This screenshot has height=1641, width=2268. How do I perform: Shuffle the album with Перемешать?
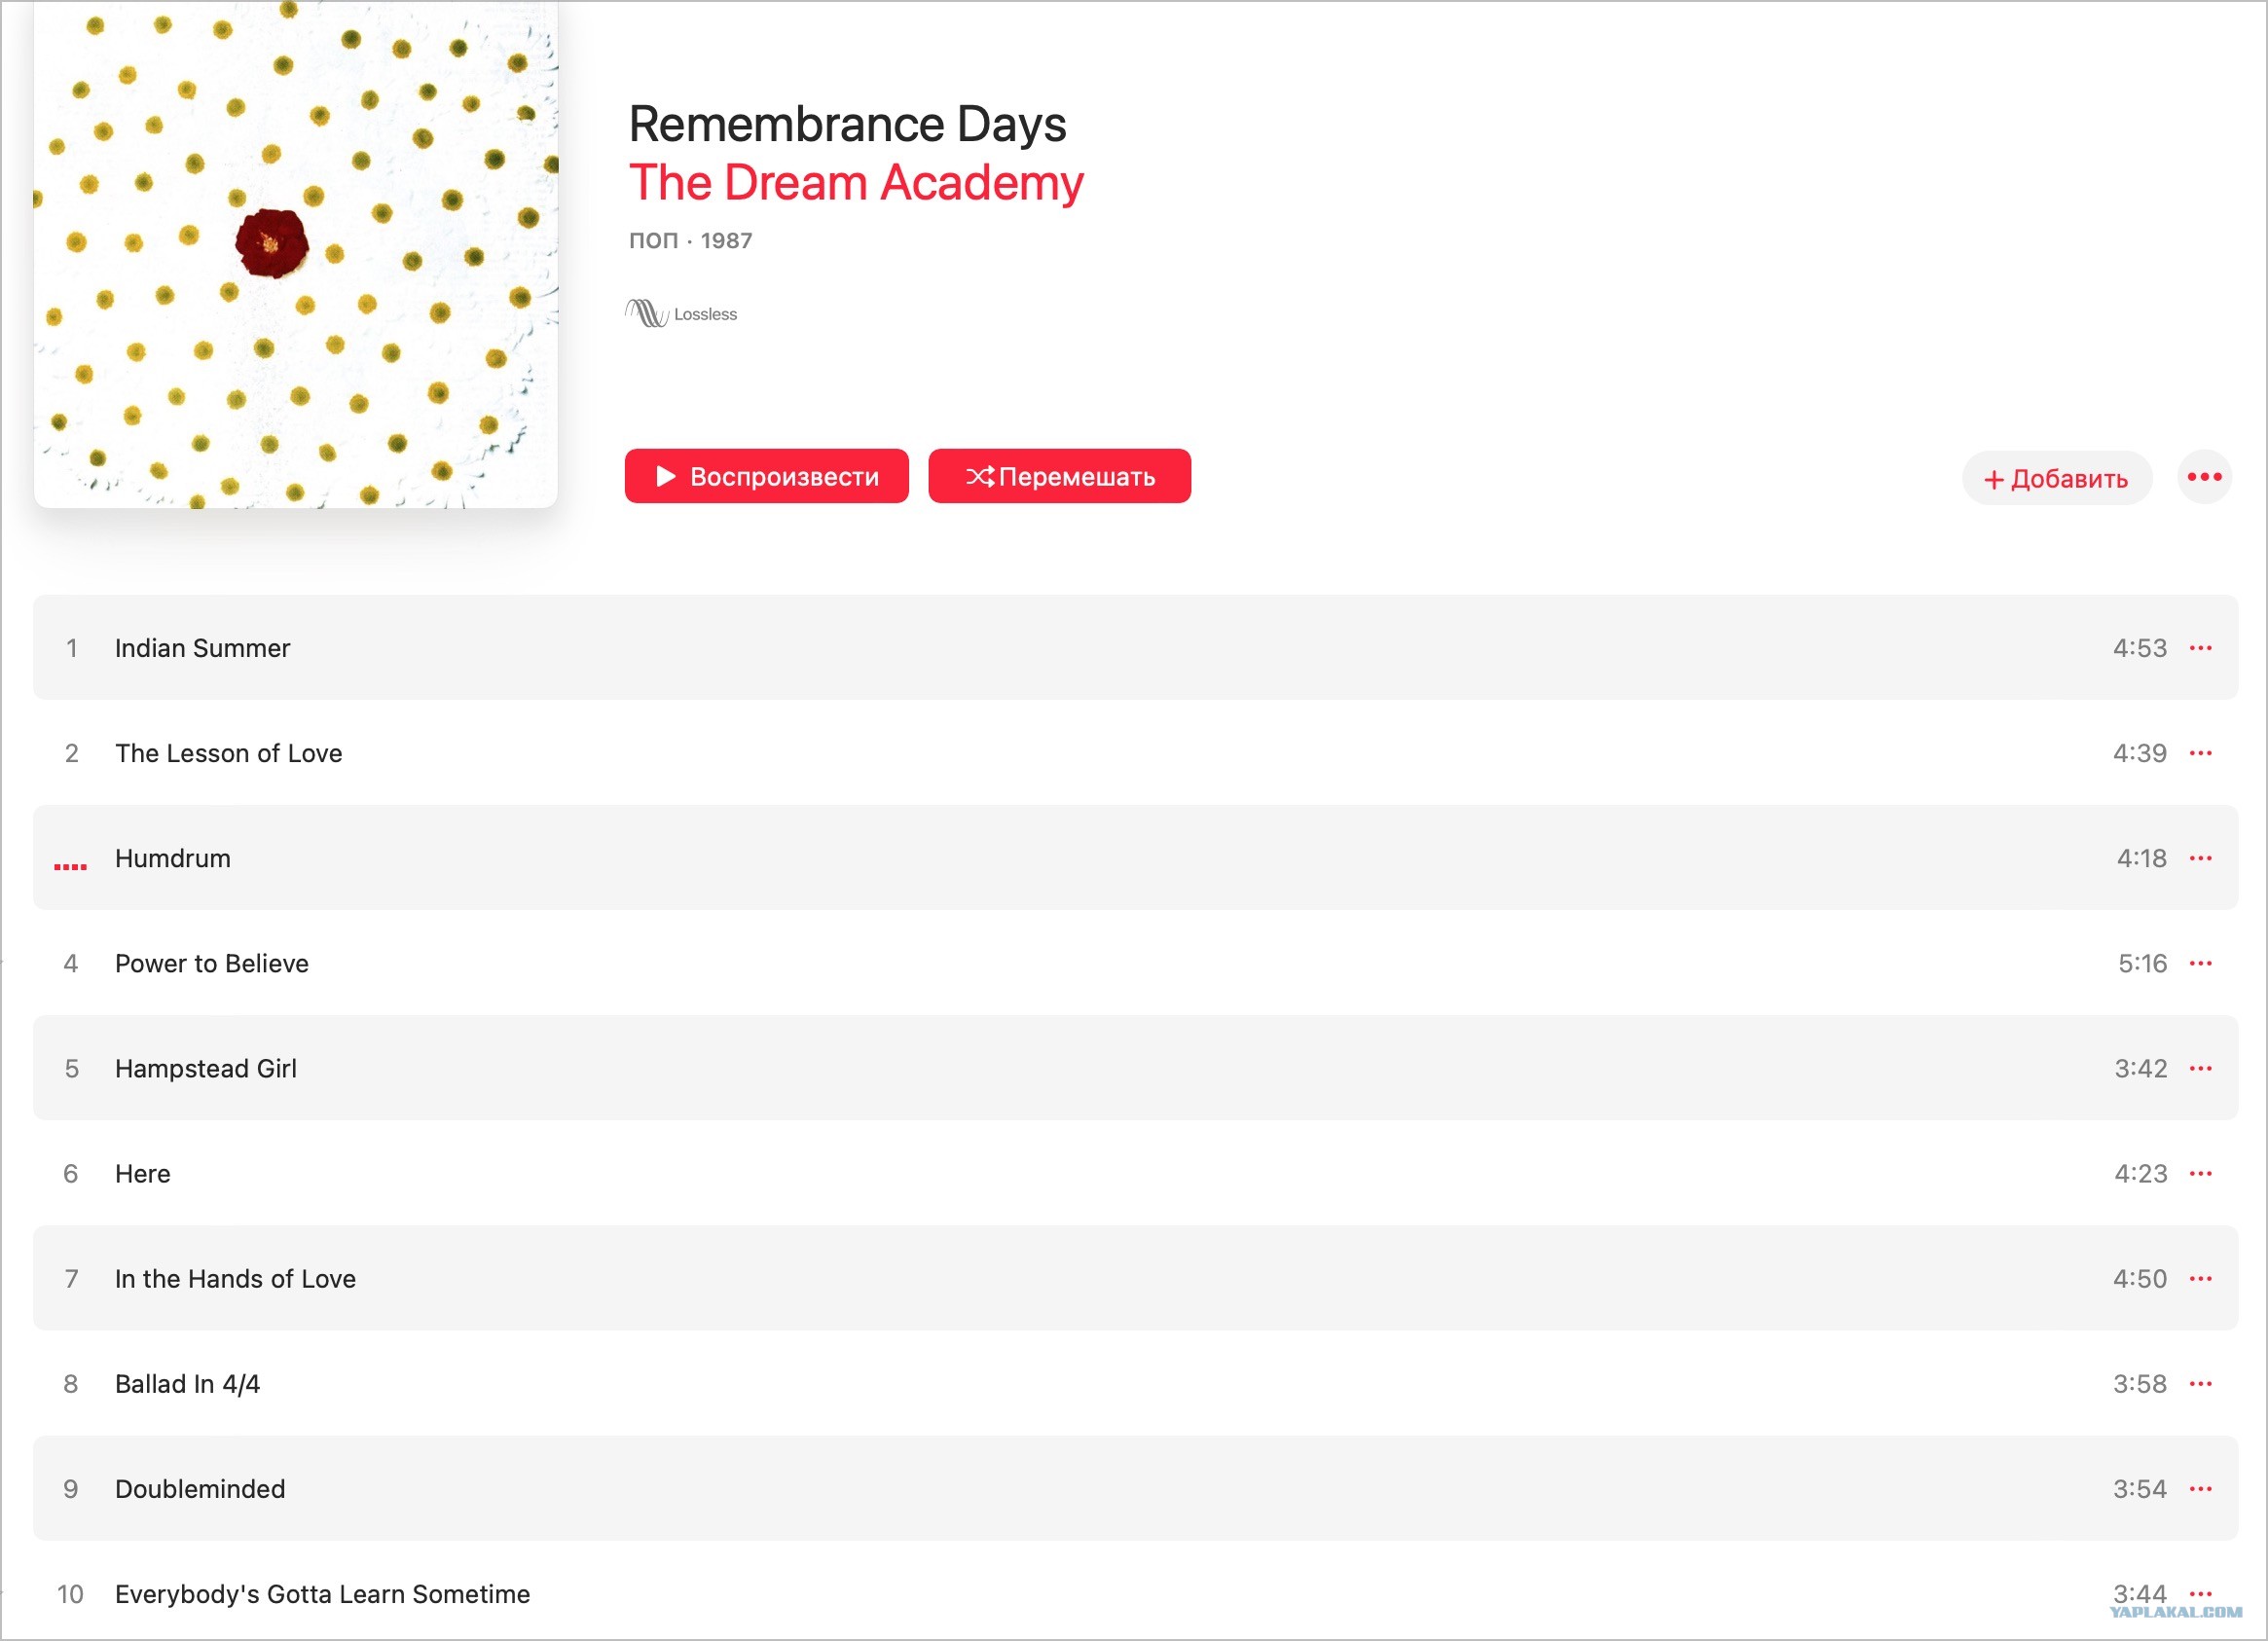[x=1059, y=476]
